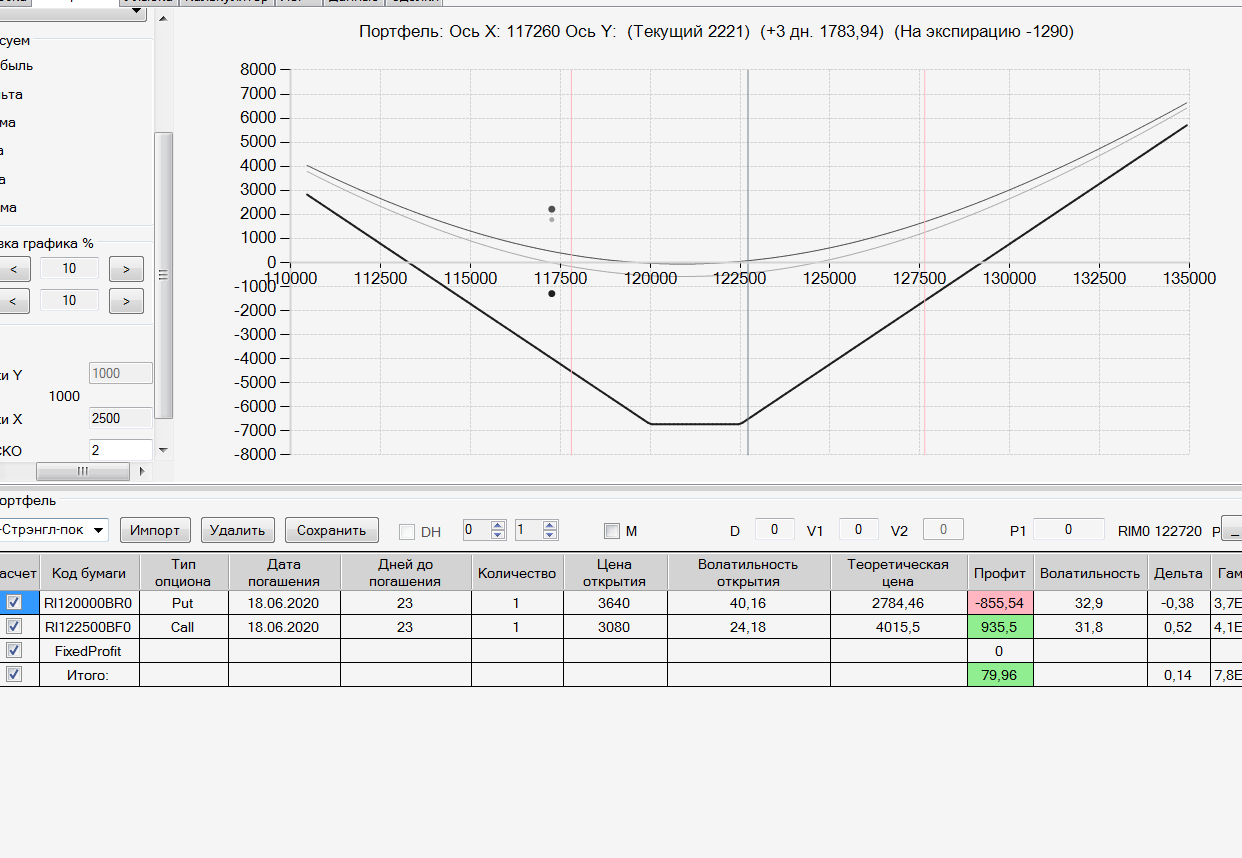The width and height of the screenshot is (1242, 858).
Task: Click the down arrow of the left panel scrollbar
Action: point(164,451)
